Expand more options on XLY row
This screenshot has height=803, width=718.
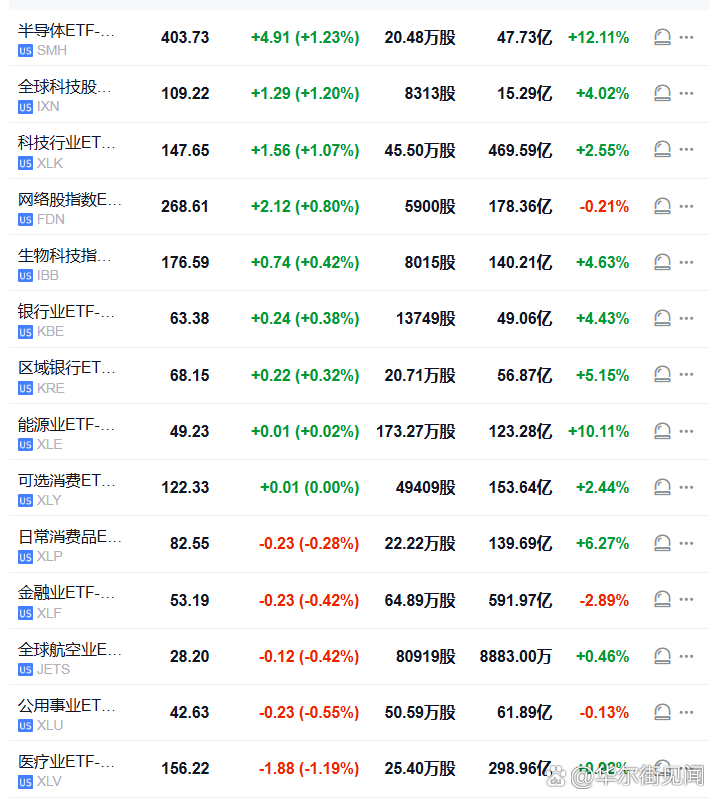click(x=686, y=487)
